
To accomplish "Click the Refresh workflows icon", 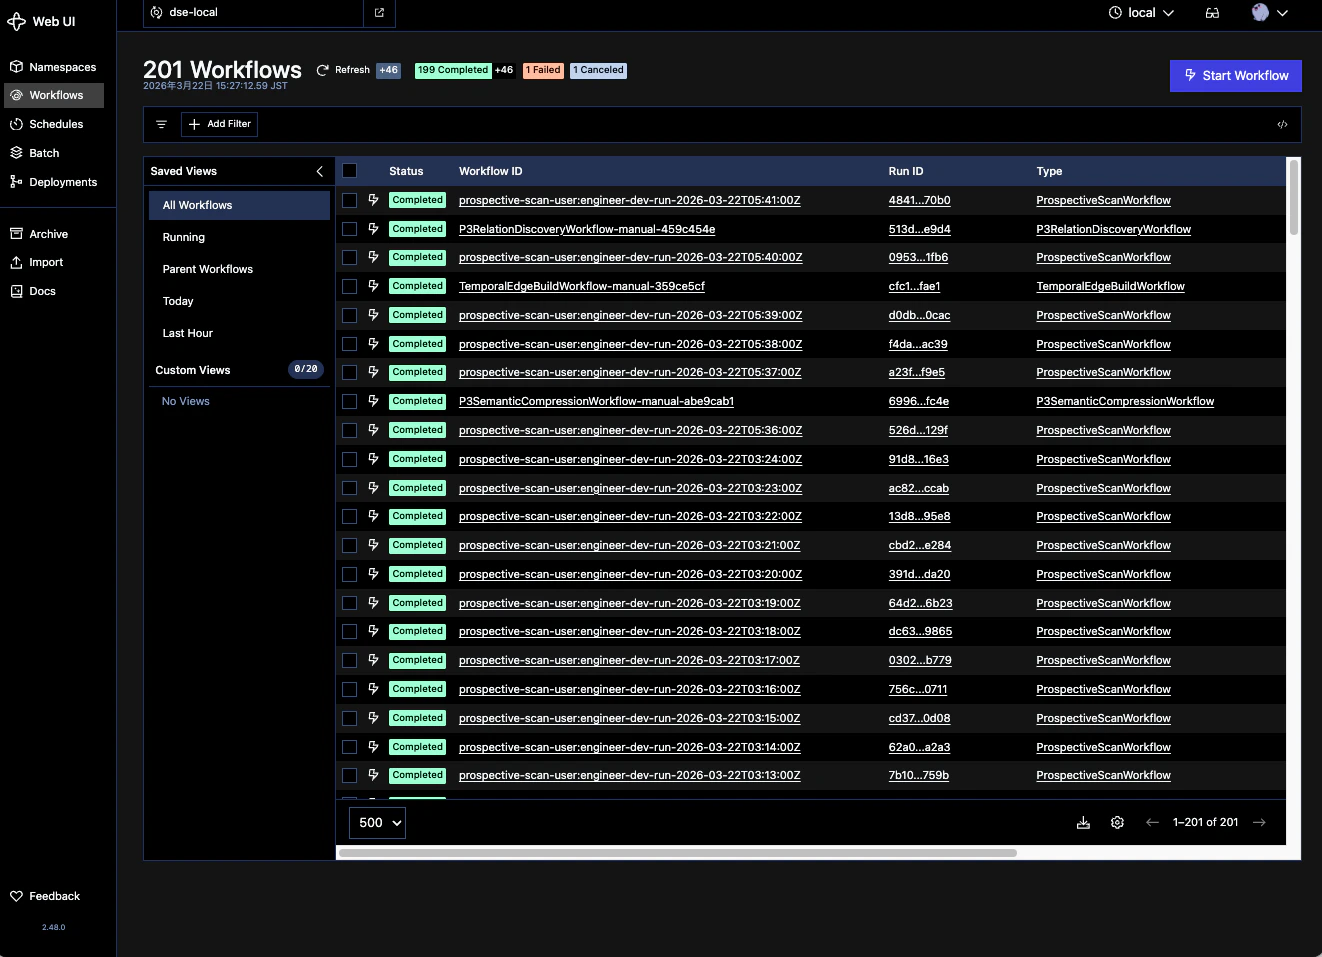I will click(x=323, y=70).
